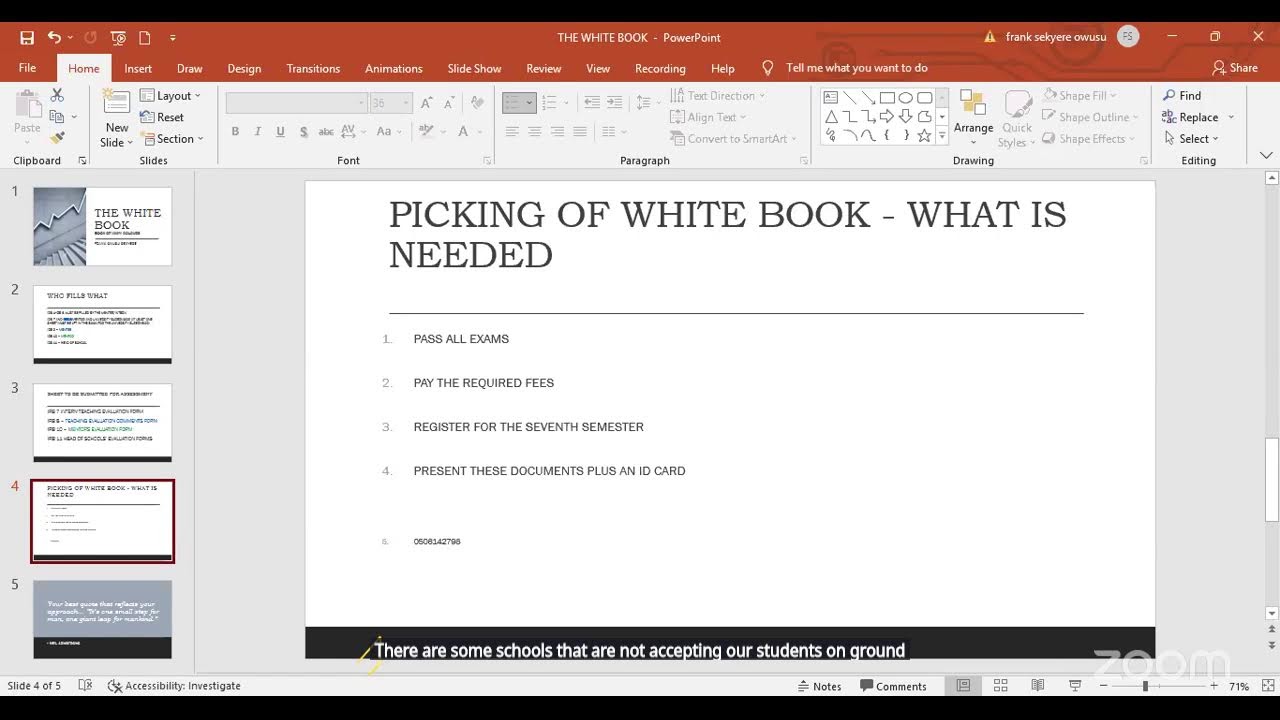Click the zoom slider handle in the status bar
The width and height of the screenshot is (1280, 720).
pyautogui.click(x=1145, y=686)
